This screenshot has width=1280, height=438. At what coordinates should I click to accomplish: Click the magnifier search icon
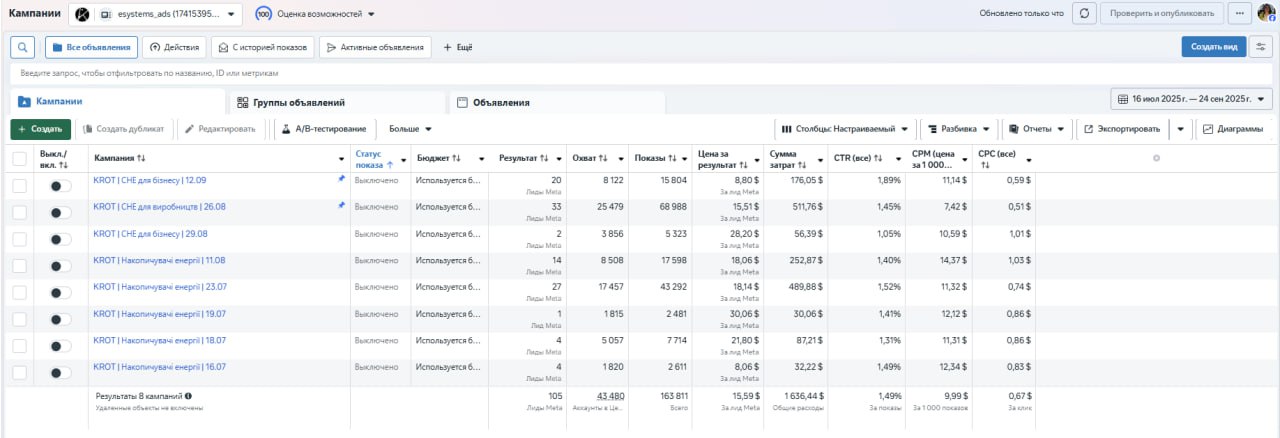click(x=22, y=47)
